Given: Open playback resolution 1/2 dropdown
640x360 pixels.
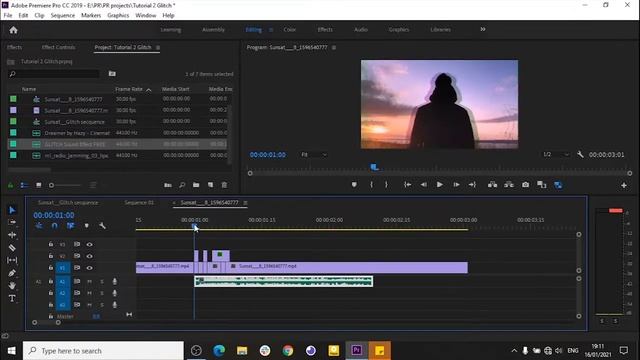Looking at the screenshot, I should coord(556,154).
